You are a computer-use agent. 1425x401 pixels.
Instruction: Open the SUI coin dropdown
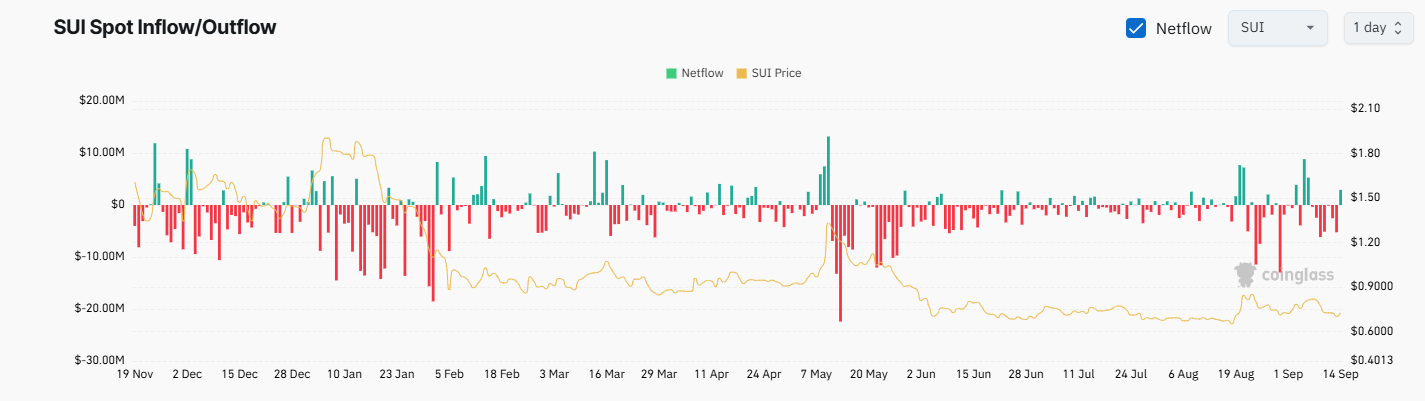point(1277,28)
